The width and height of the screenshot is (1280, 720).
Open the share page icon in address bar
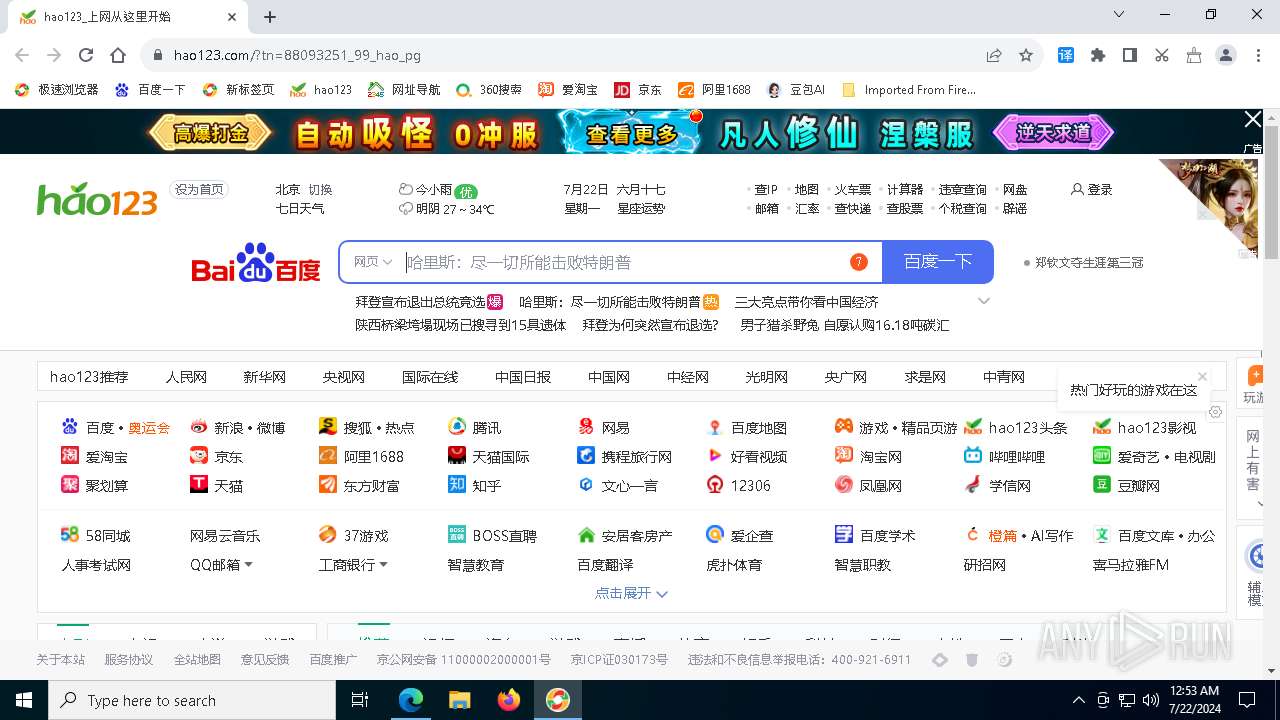[994, 55]
